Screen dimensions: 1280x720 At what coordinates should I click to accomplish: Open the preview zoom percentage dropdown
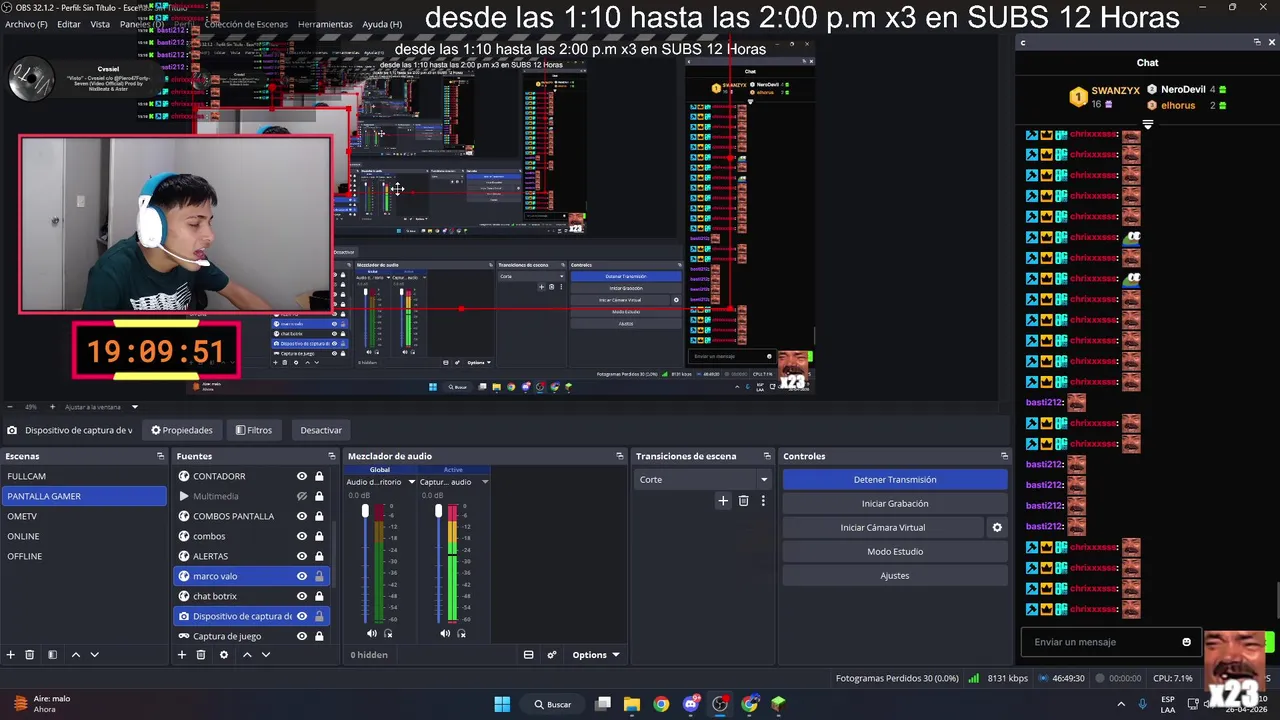[x=31, y=407]
